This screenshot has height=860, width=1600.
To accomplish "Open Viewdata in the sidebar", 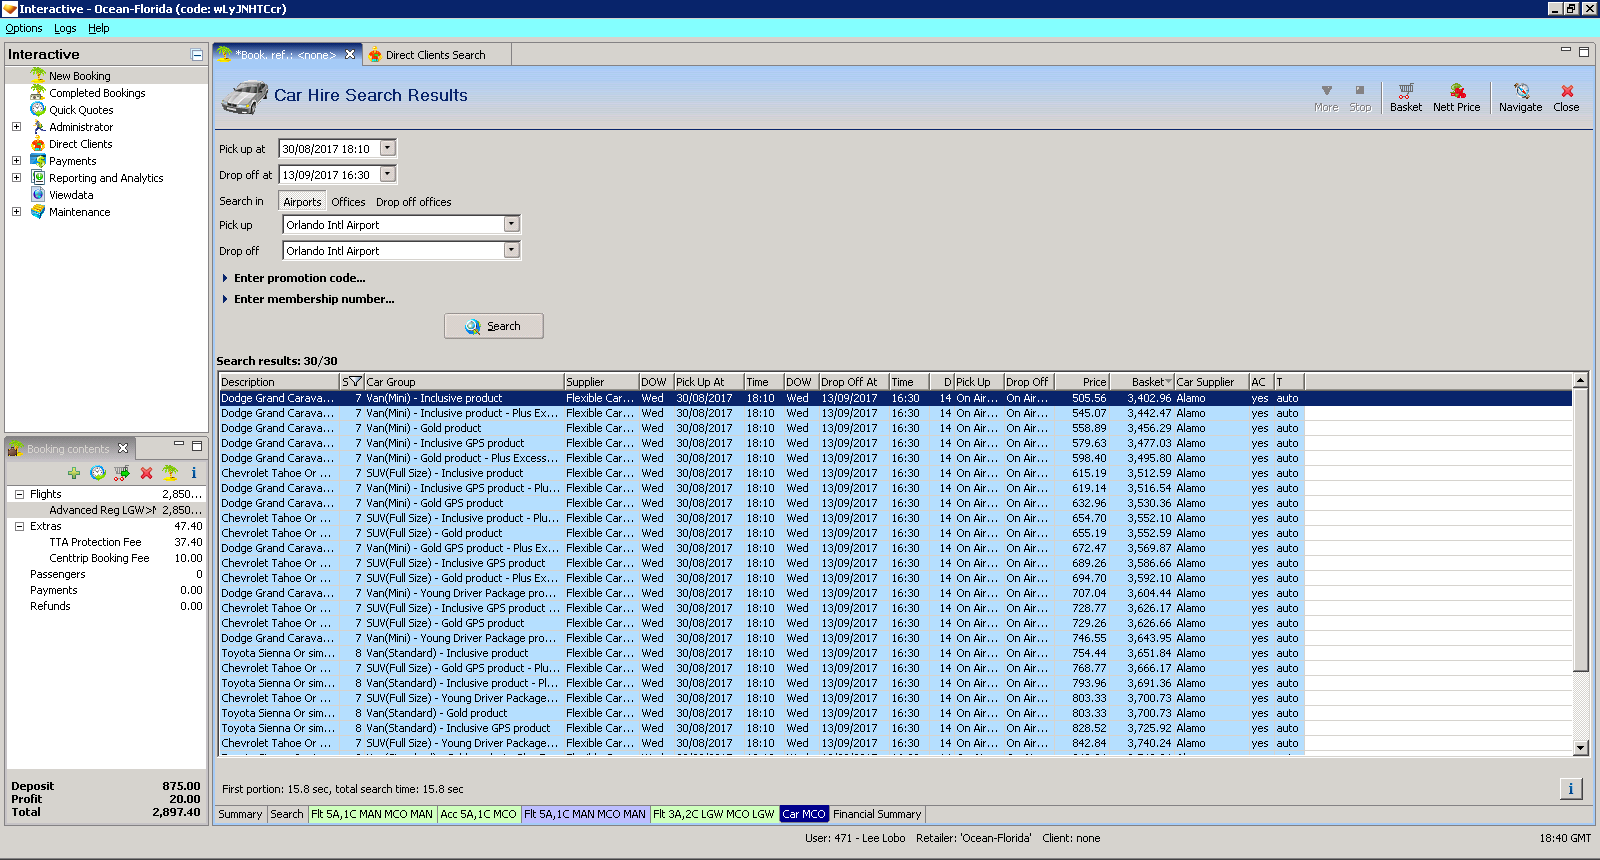I will click(71, 195).
